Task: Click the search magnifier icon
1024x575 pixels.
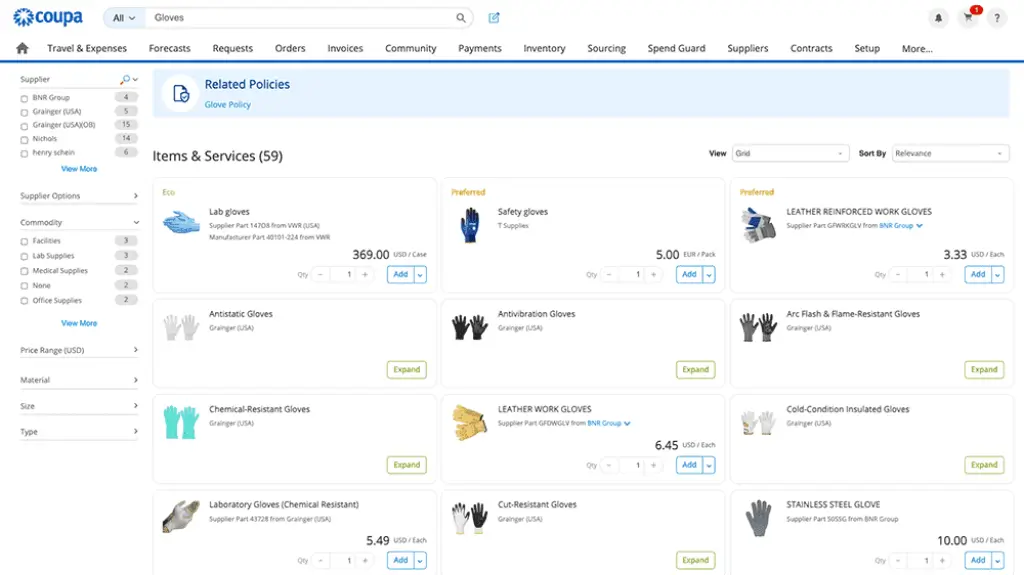Action: pos(460,18)
